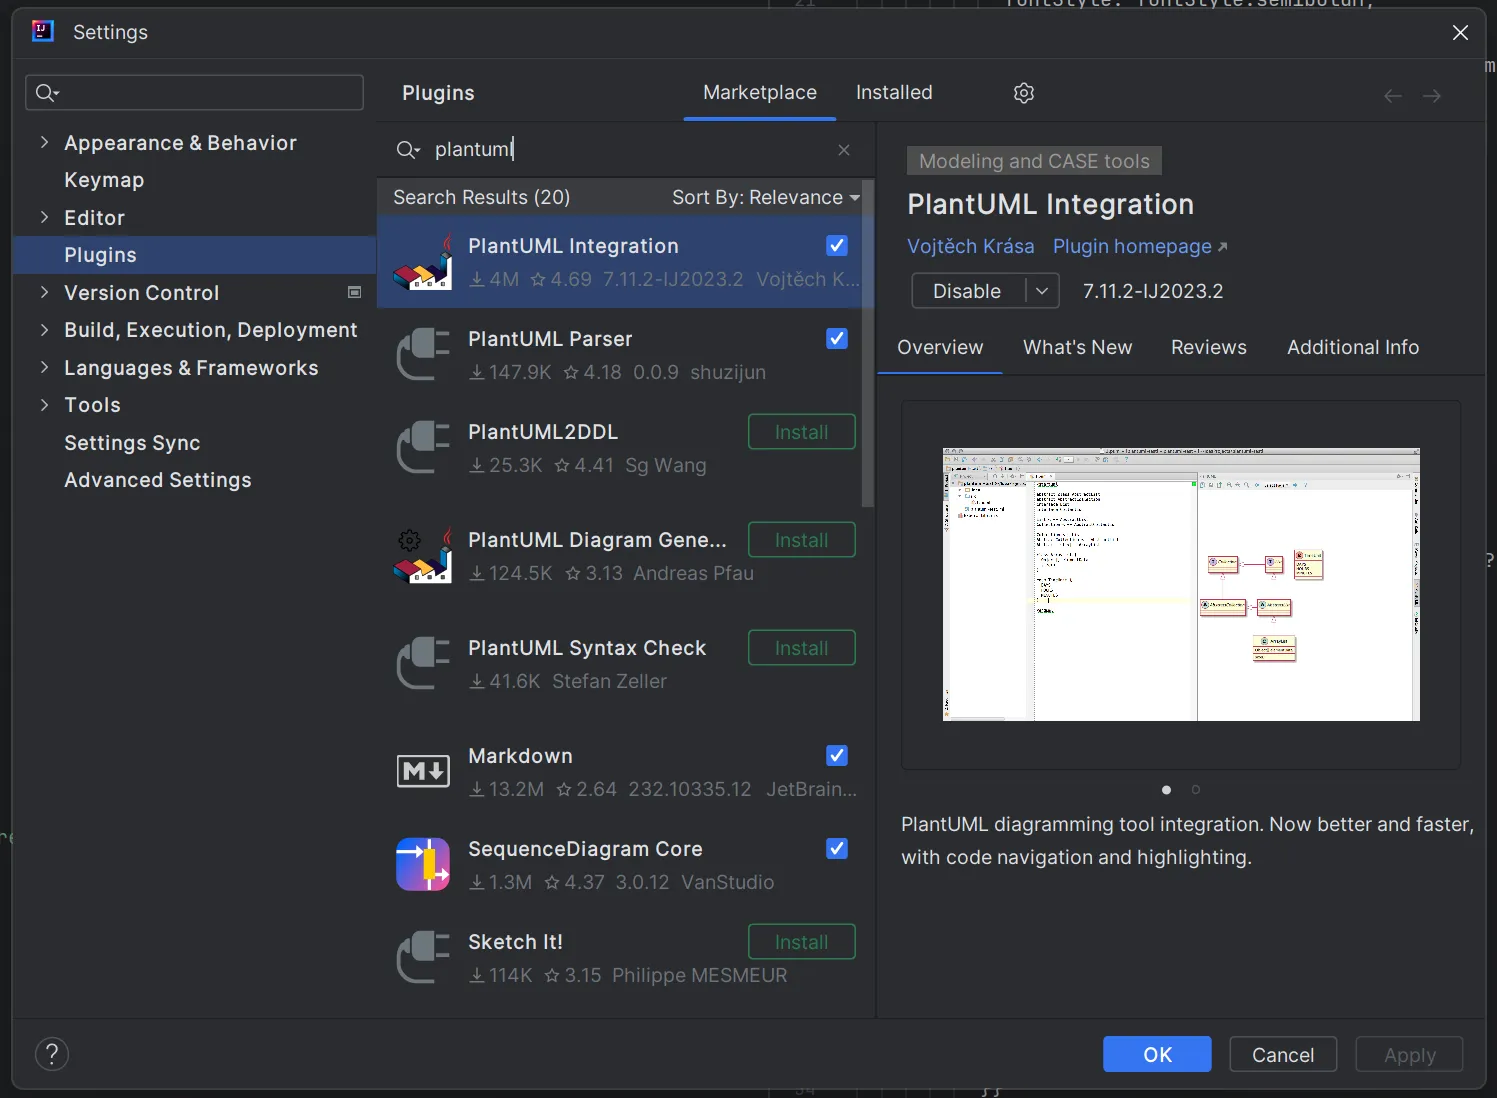Viewport: 1497px width, 1098px height.
Task: Expand the Version Control node
Action: click(x=44, y=292)
